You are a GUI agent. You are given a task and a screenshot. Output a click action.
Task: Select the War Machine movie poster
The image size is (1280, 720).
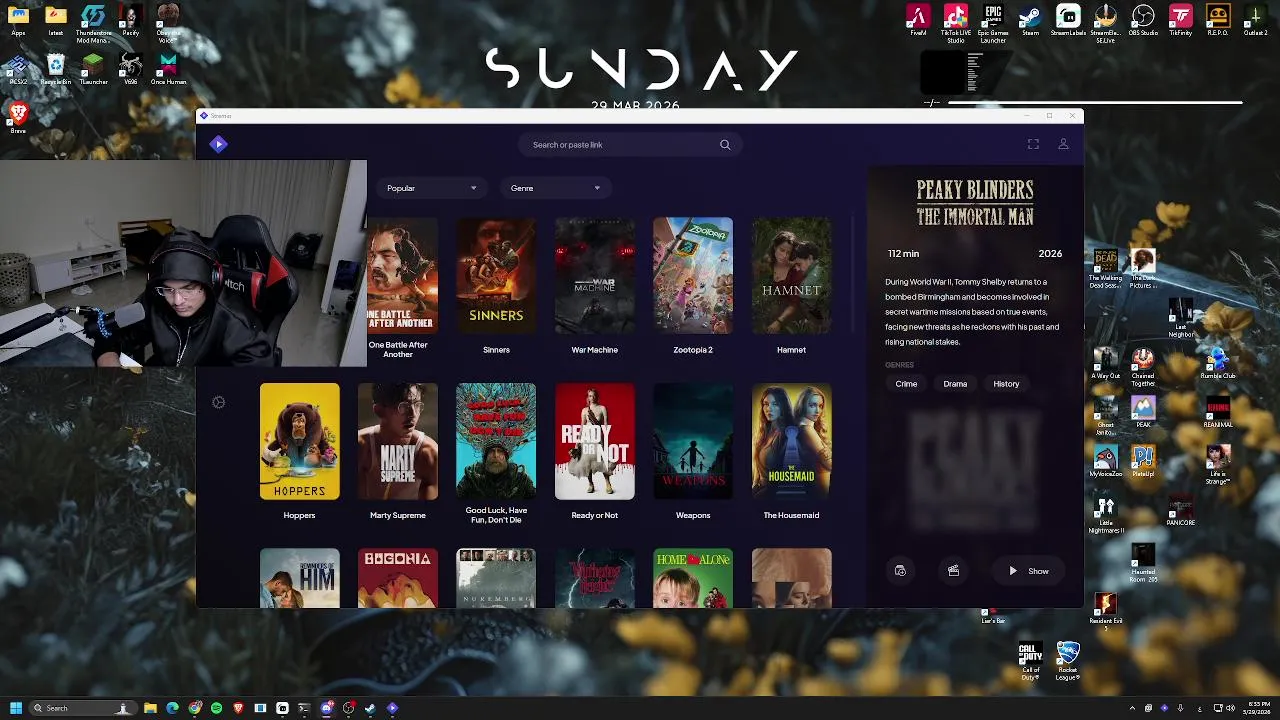pyautogui.click(x=594, y=276)
